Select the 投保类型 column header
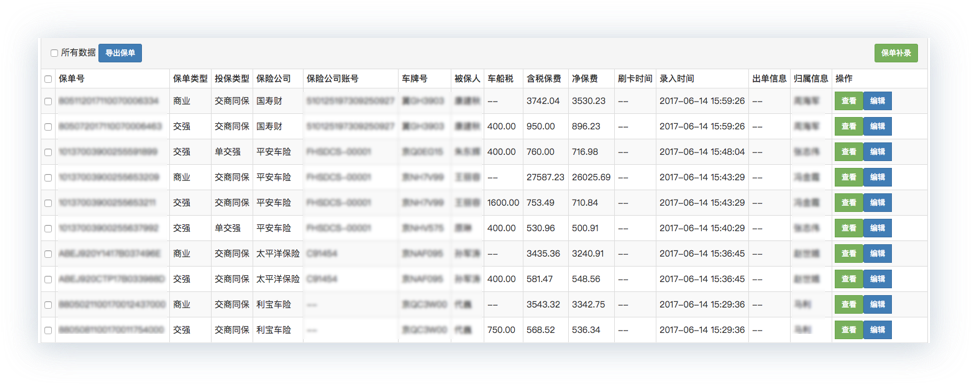The image size is (972, 385). [232, 79]
